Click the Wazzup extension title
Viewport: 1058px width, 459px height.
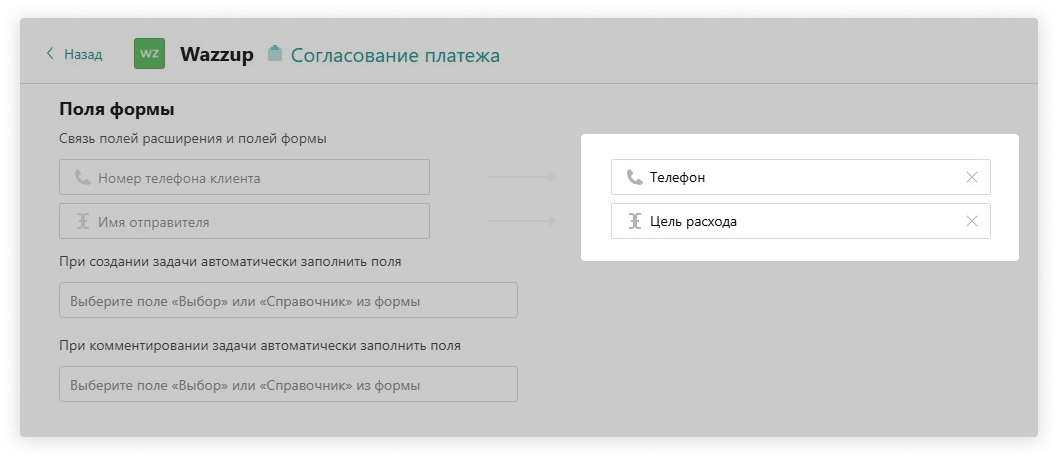tap(217, 54)
